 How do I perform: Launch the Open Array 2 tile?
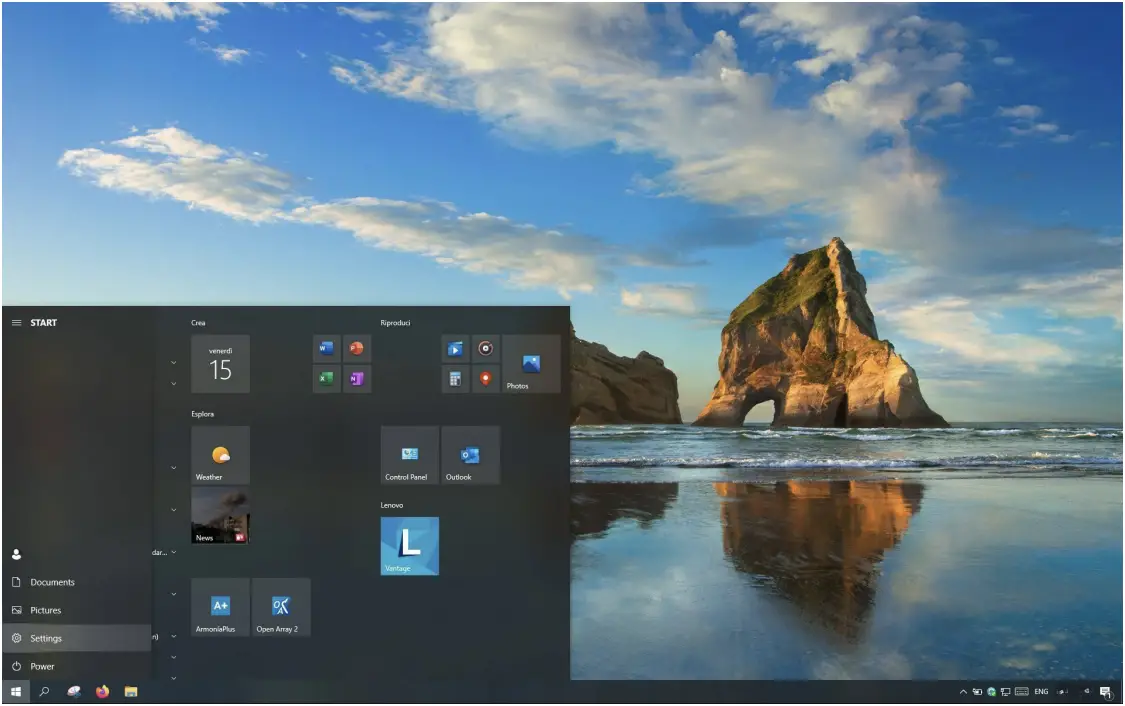click(281, 607)
